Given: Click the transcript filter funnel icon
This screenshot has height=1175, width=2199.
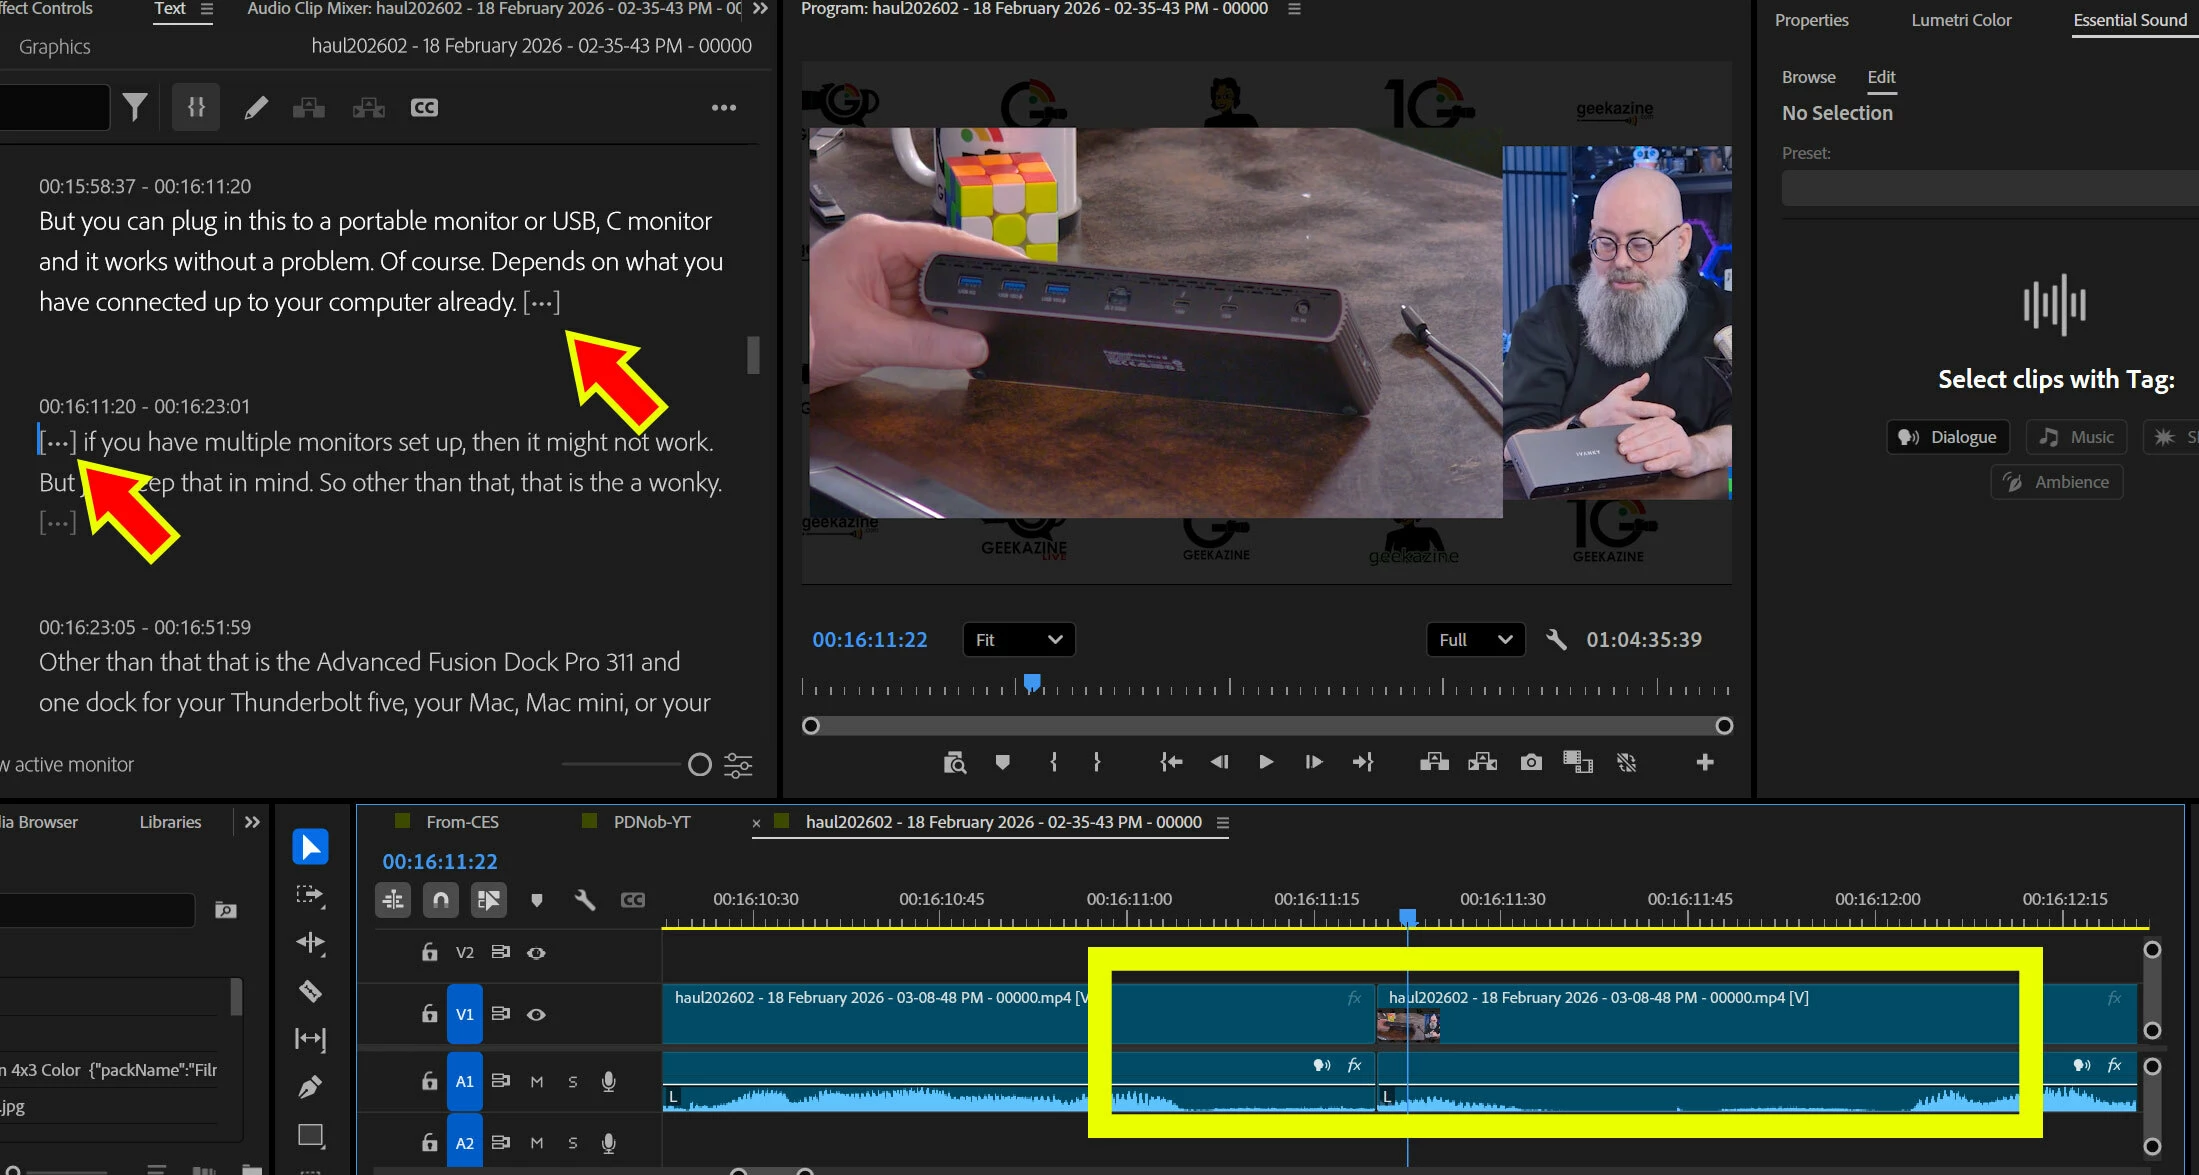Looking at the screenshot, I should pyautogui.click(x=135, y=107).
